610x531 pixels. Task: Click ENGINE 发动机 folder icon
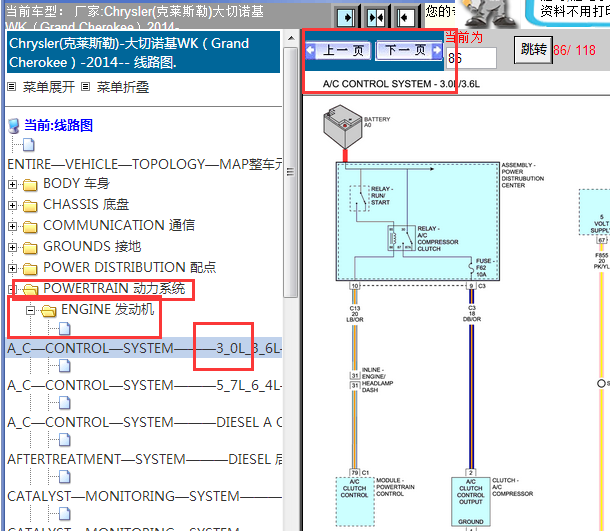48,310
